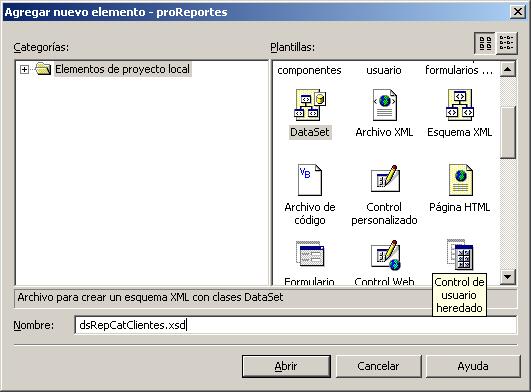
Task: Close the Agregar nuevo elemento dialog
Action: 518,12
